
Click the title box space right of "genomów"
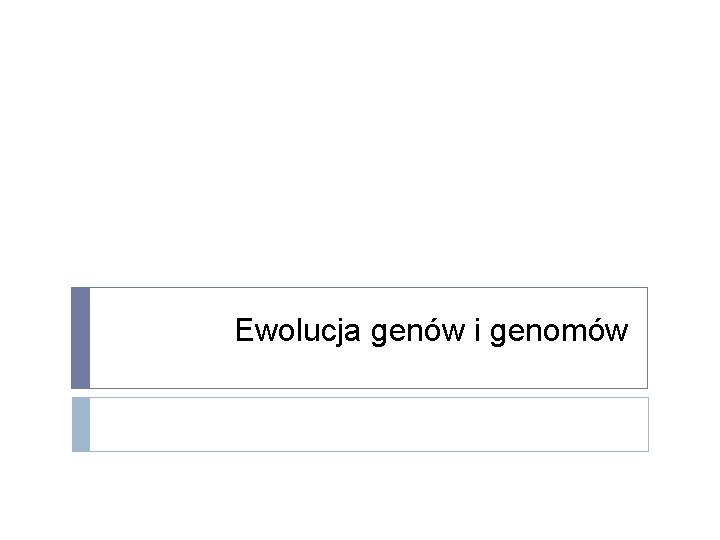(x=638, y=332)
